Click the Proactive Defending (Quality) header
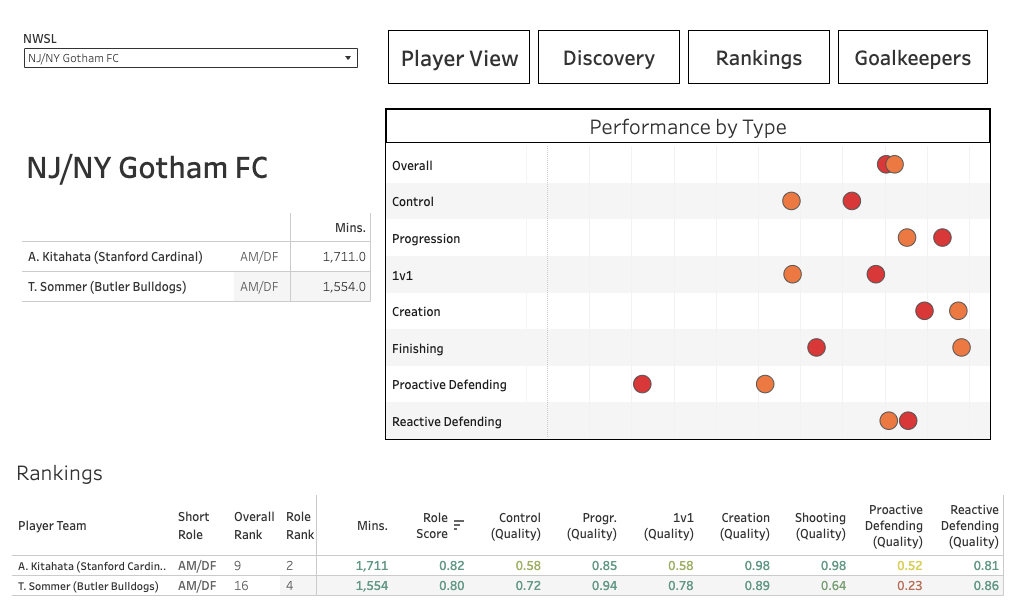Viewport: 1028px width, 608px height. tap(894, 525)
